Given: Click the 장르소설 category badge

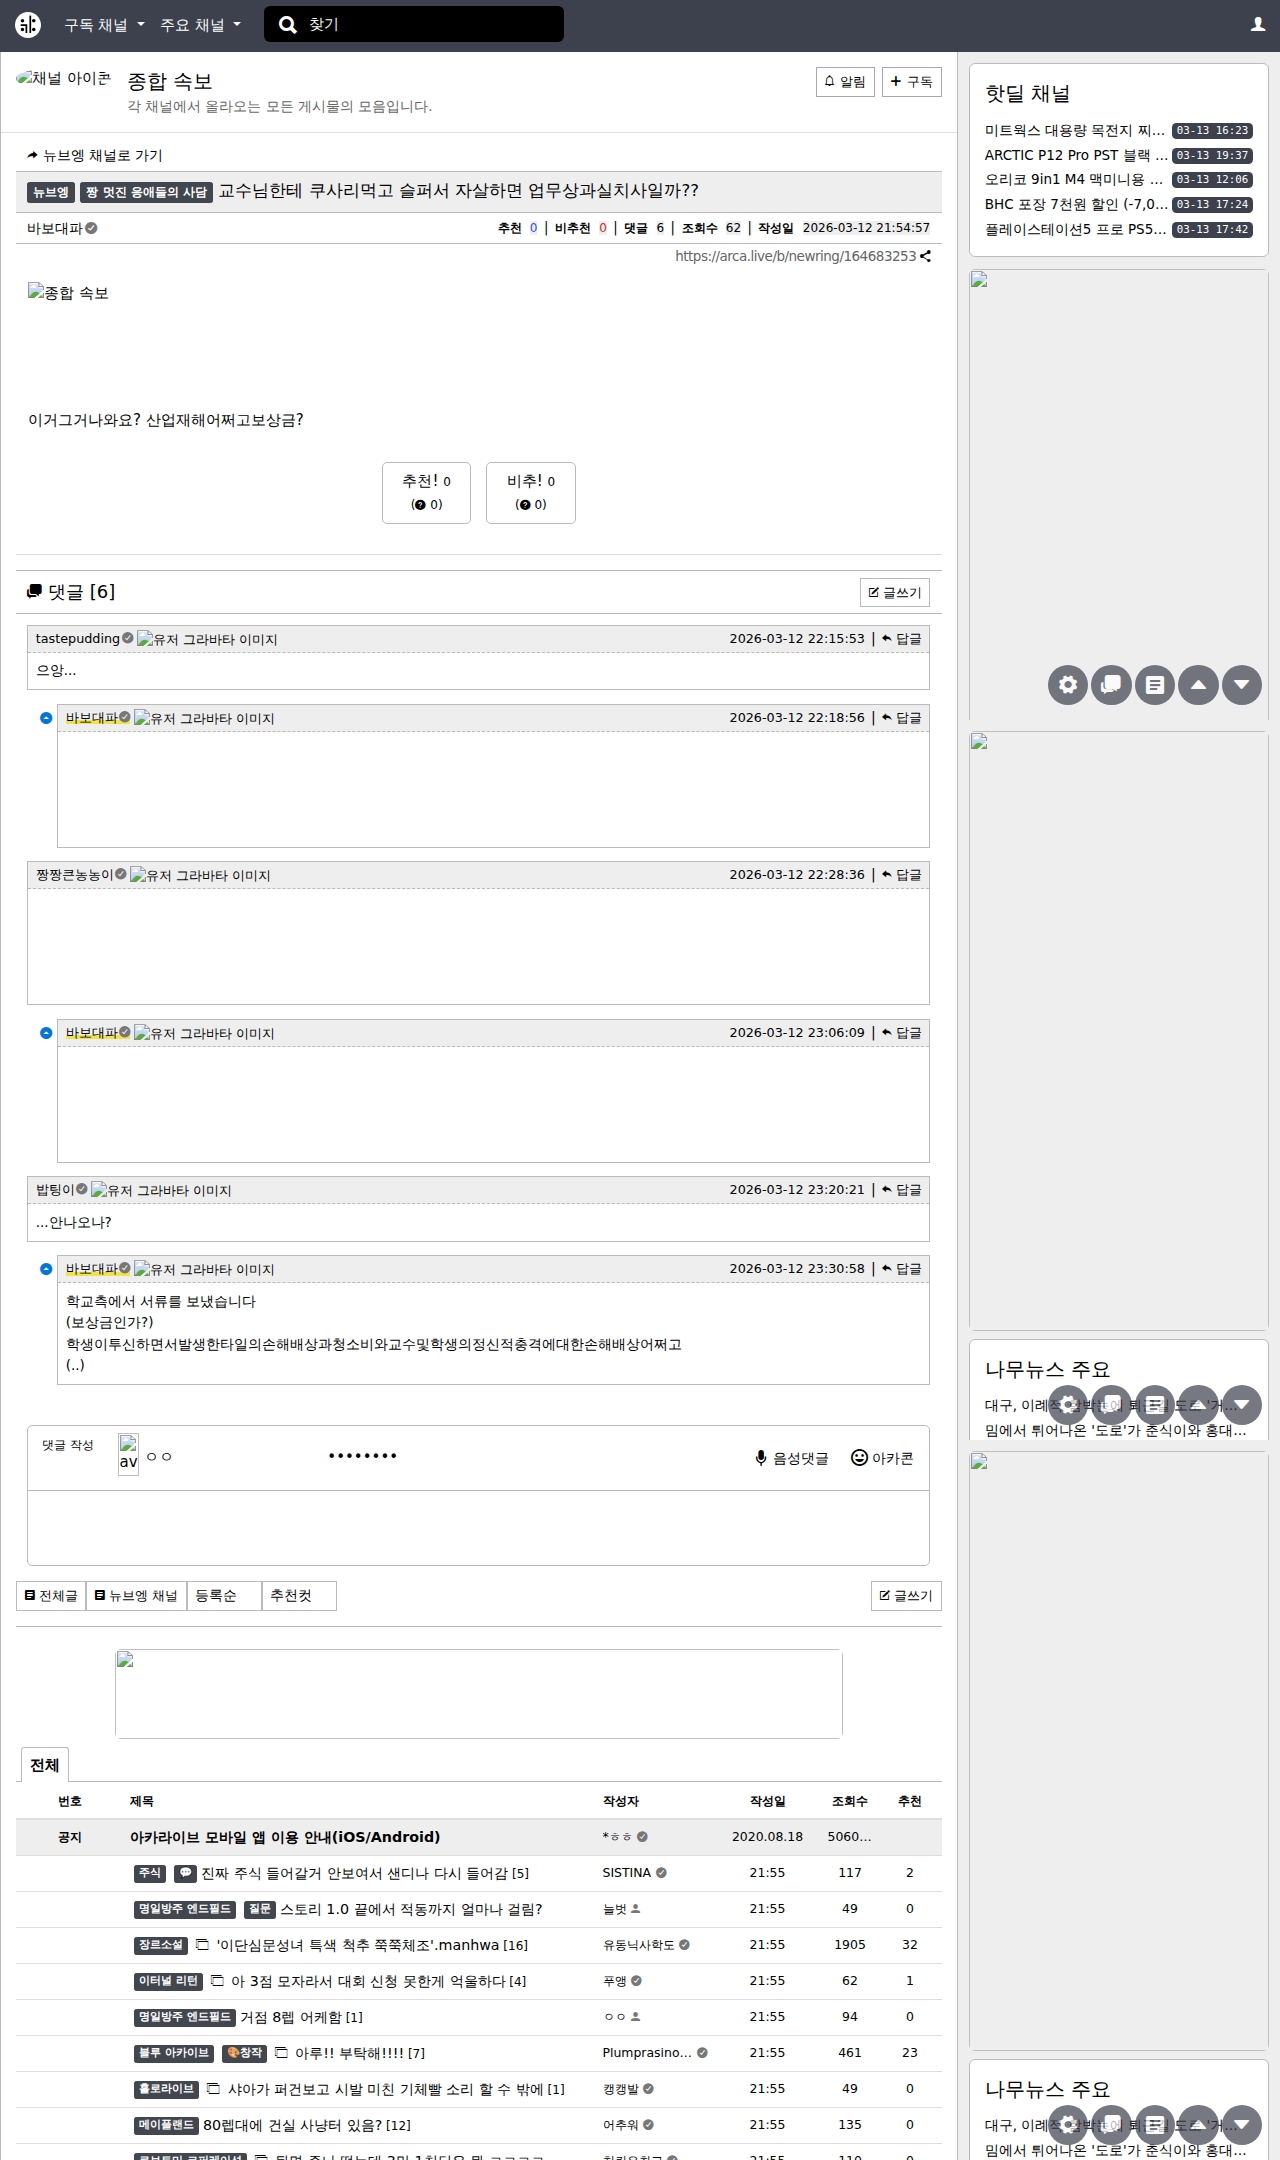Looking at the screenshot, I should click(x=161, y=1945).
